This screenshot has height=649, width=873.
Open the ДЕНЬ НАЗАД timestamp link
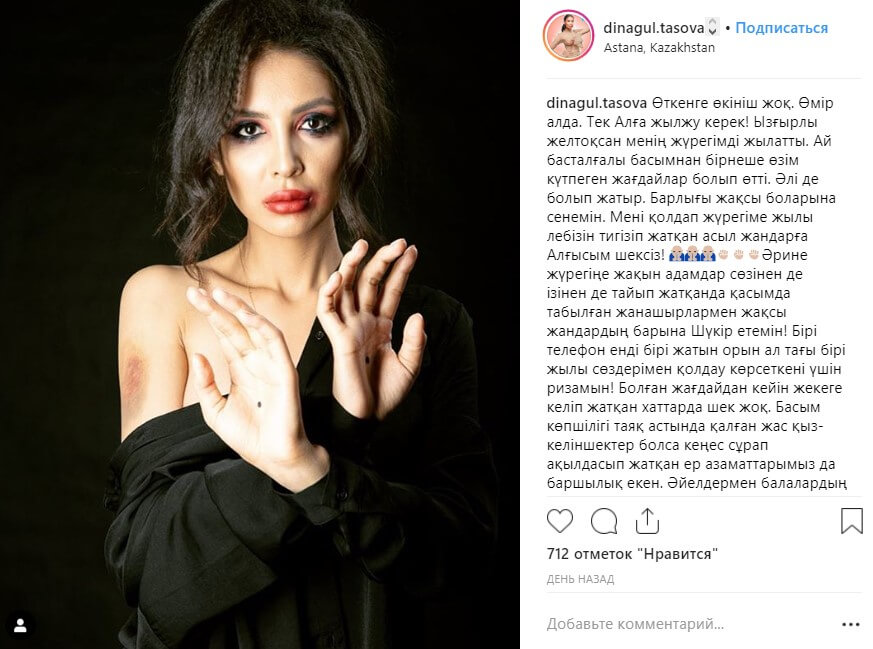(x=580, y=579)
